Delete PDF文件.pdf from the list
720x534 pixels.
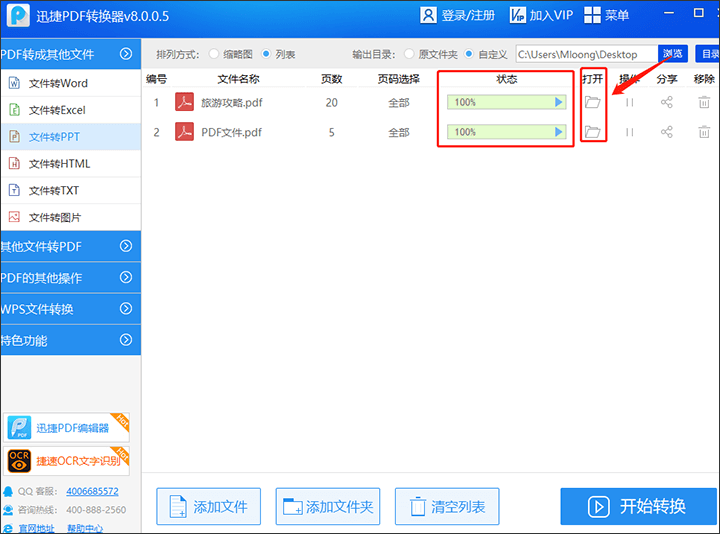click(x=704, y=132)
